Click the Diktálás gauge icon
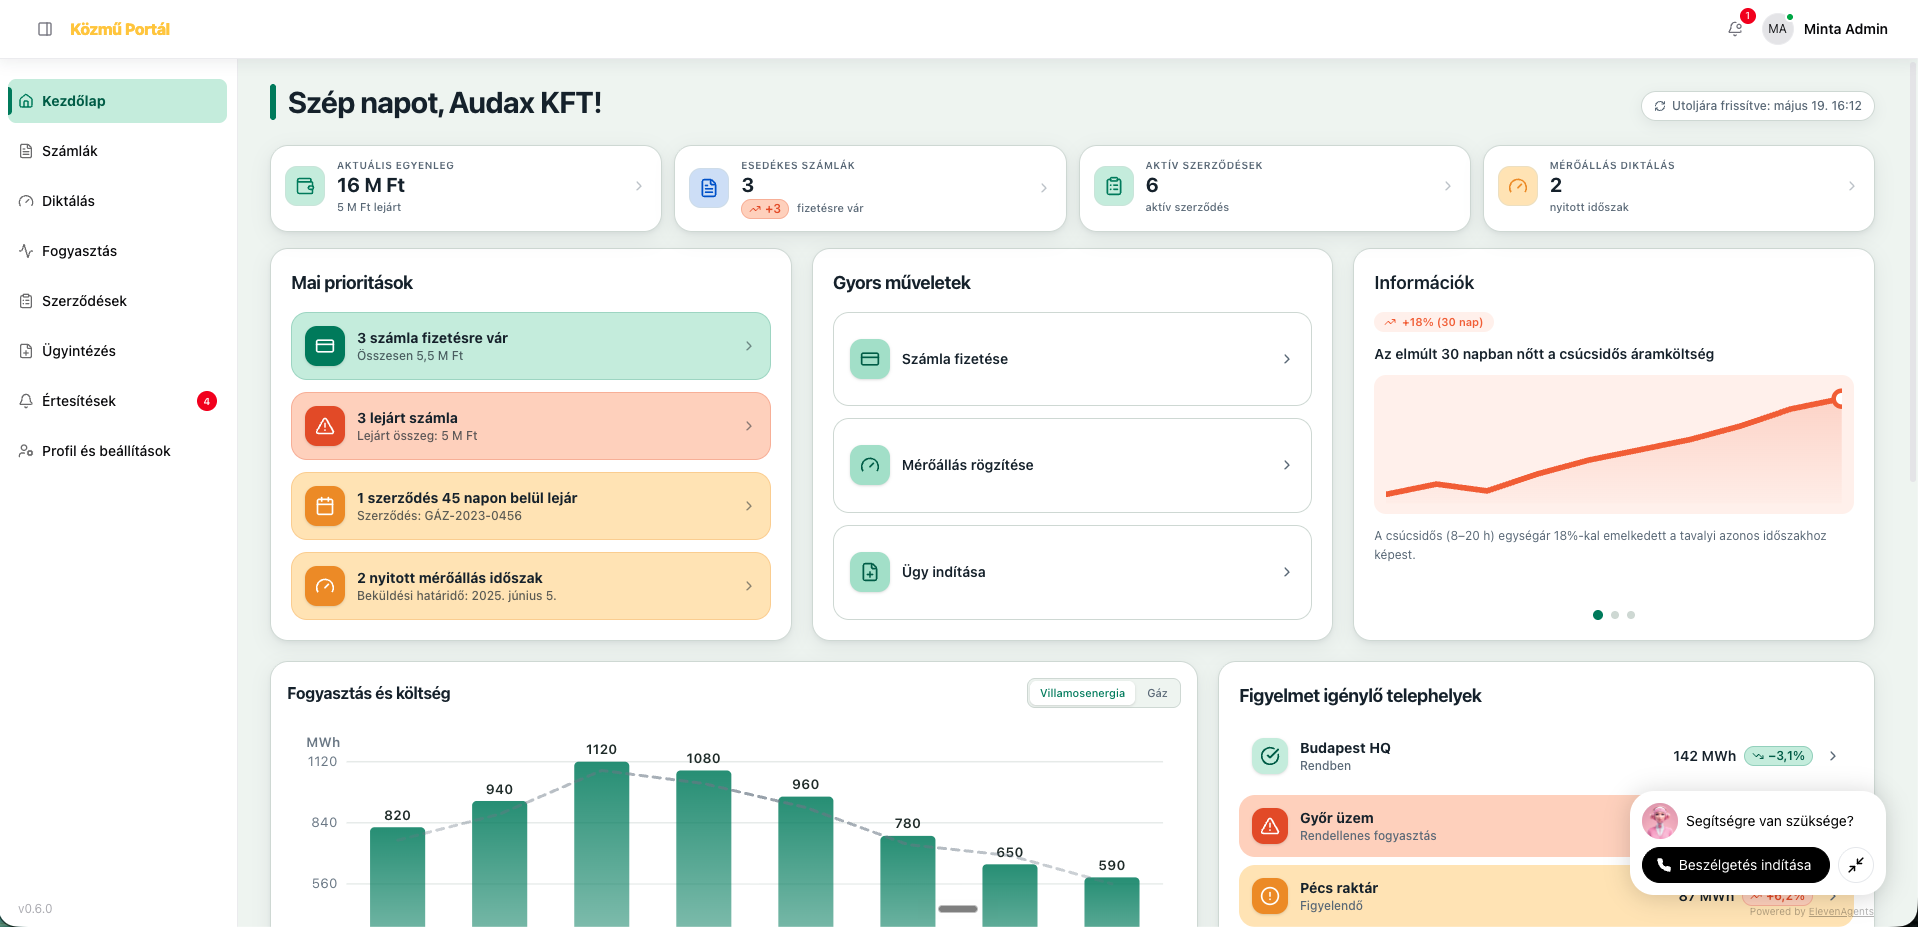 tap(26, 201)
